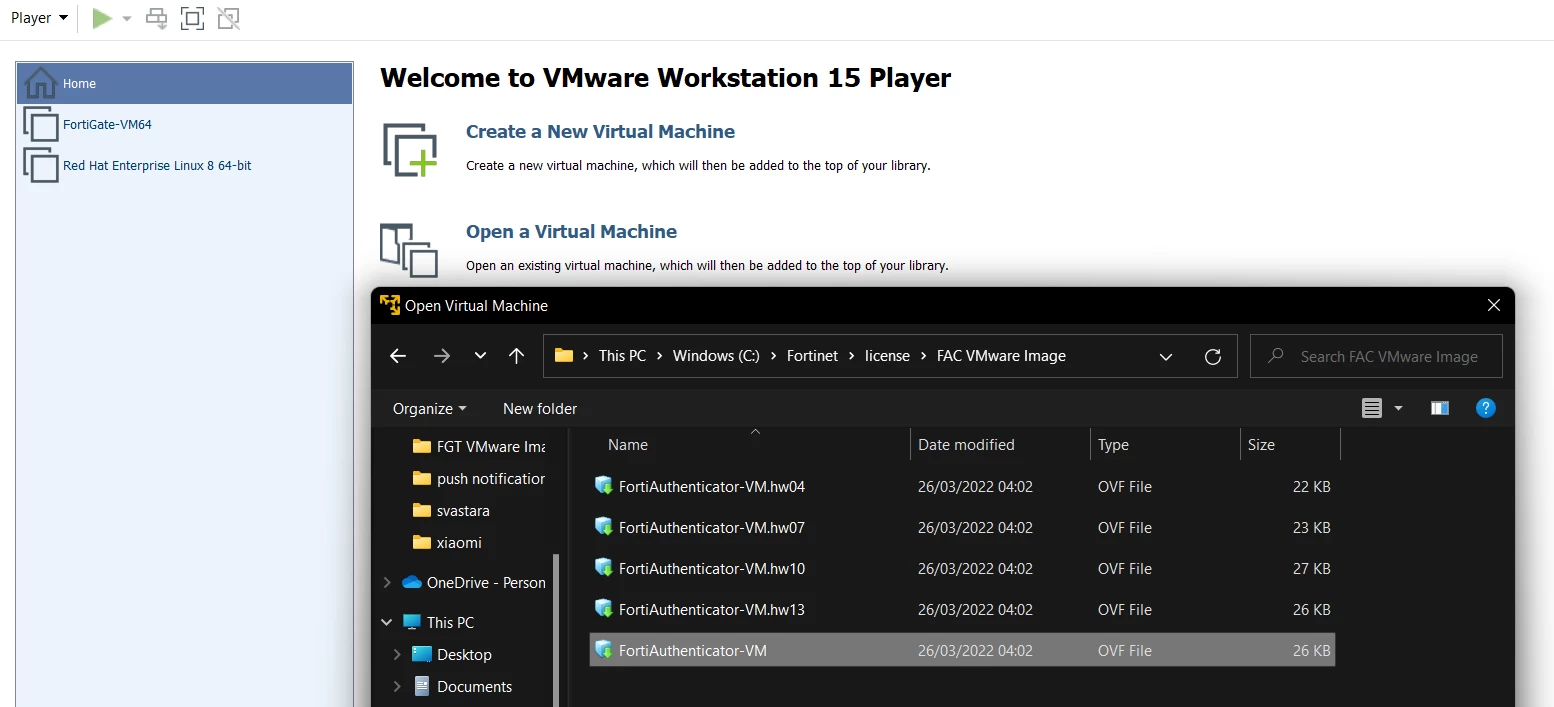
Task: Click the blue Help icon
Action: (x=1486, y=408)
